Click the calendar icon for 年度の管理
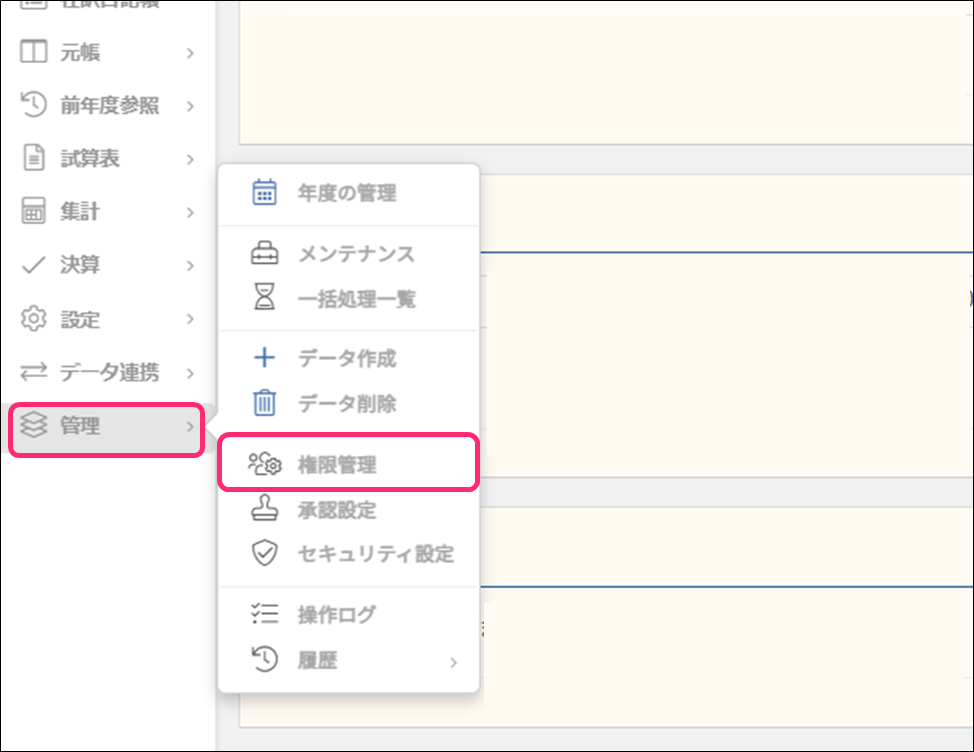The image size is (974, 752). (x=264, y=193)
